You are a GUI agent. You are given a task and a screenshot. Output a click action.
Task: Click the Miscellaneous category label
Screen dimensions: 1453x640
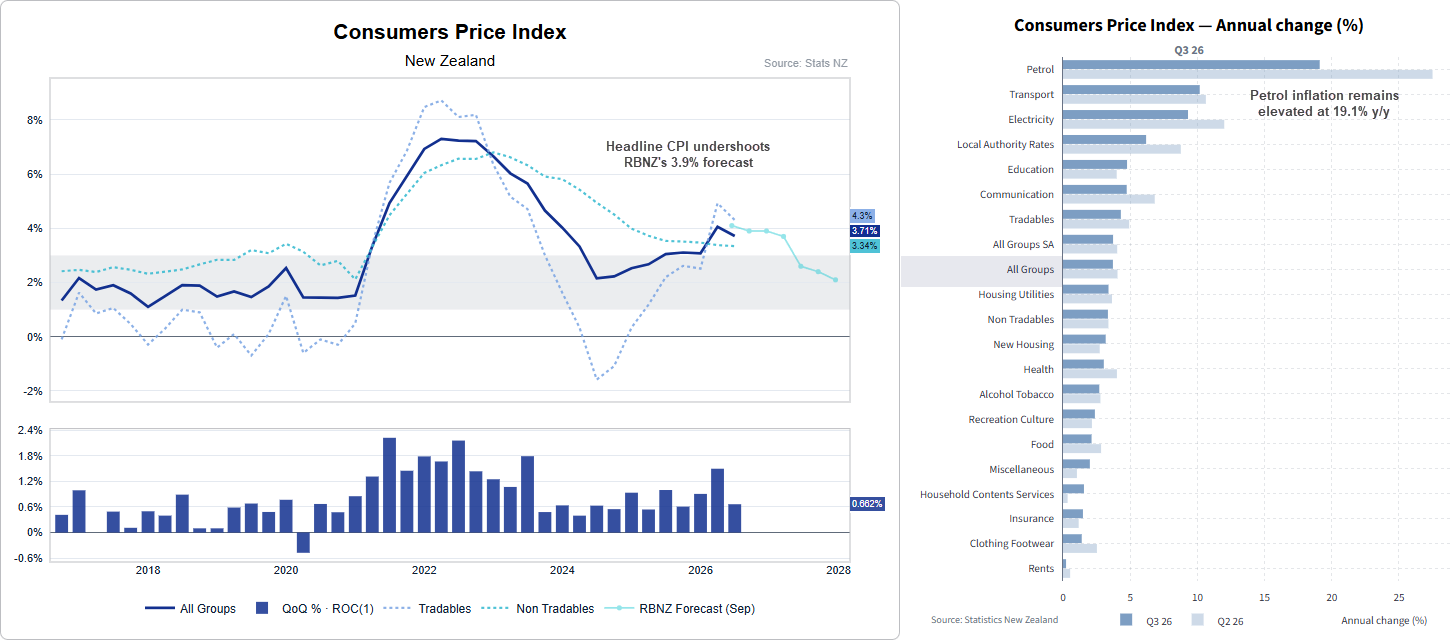(1022, 470)
